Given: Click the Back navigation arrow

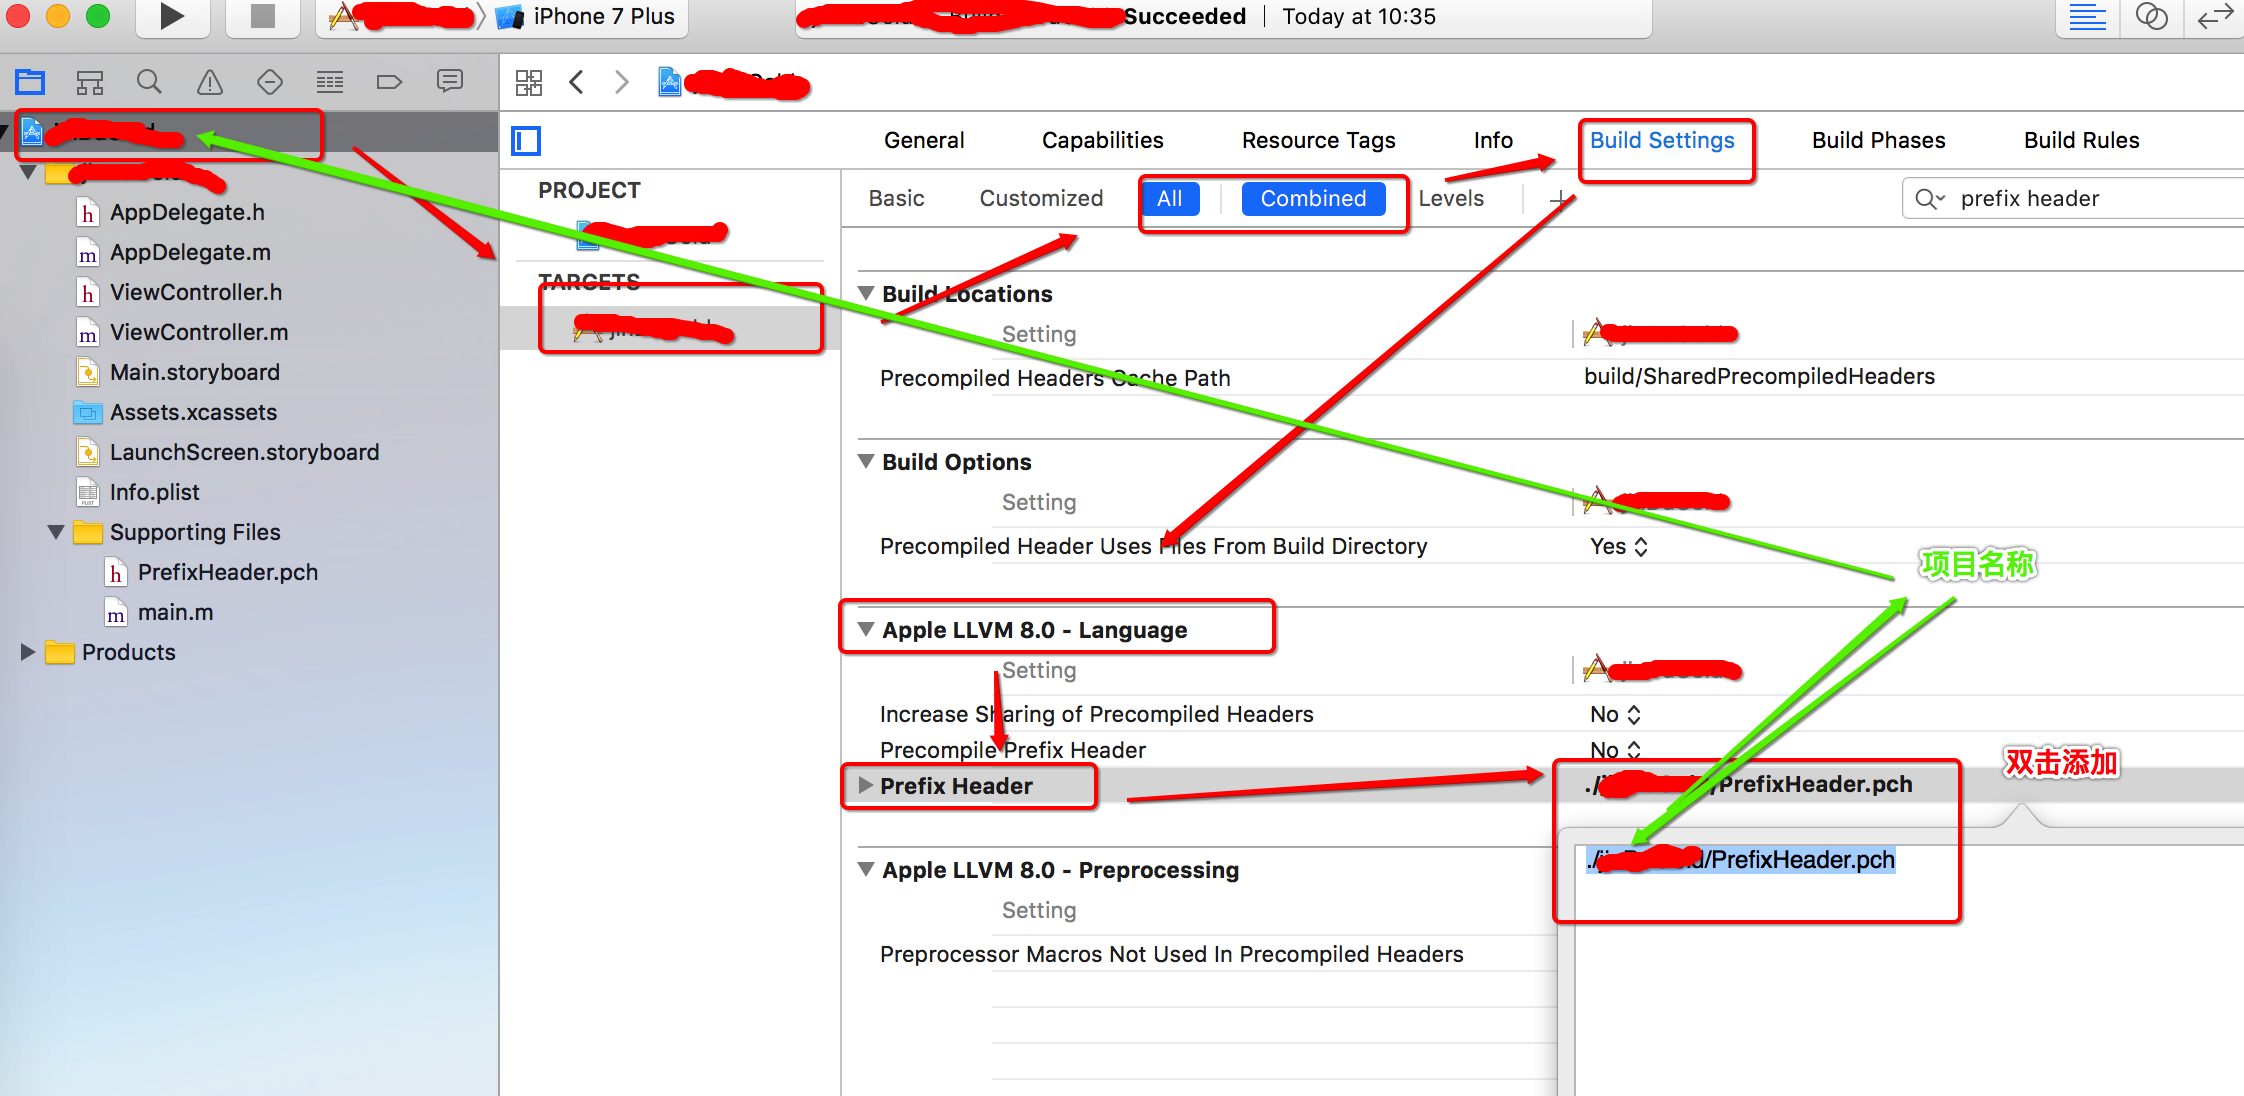Looking at the screenshot, I should (580, 80).
